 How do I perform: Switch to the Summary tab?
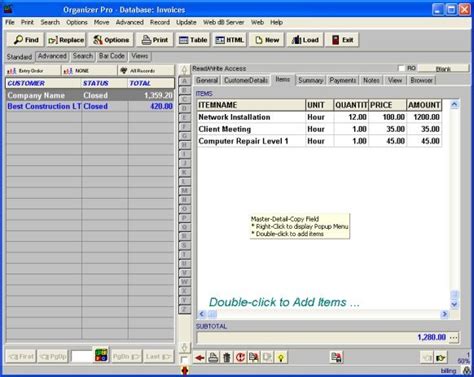(311, 80)
